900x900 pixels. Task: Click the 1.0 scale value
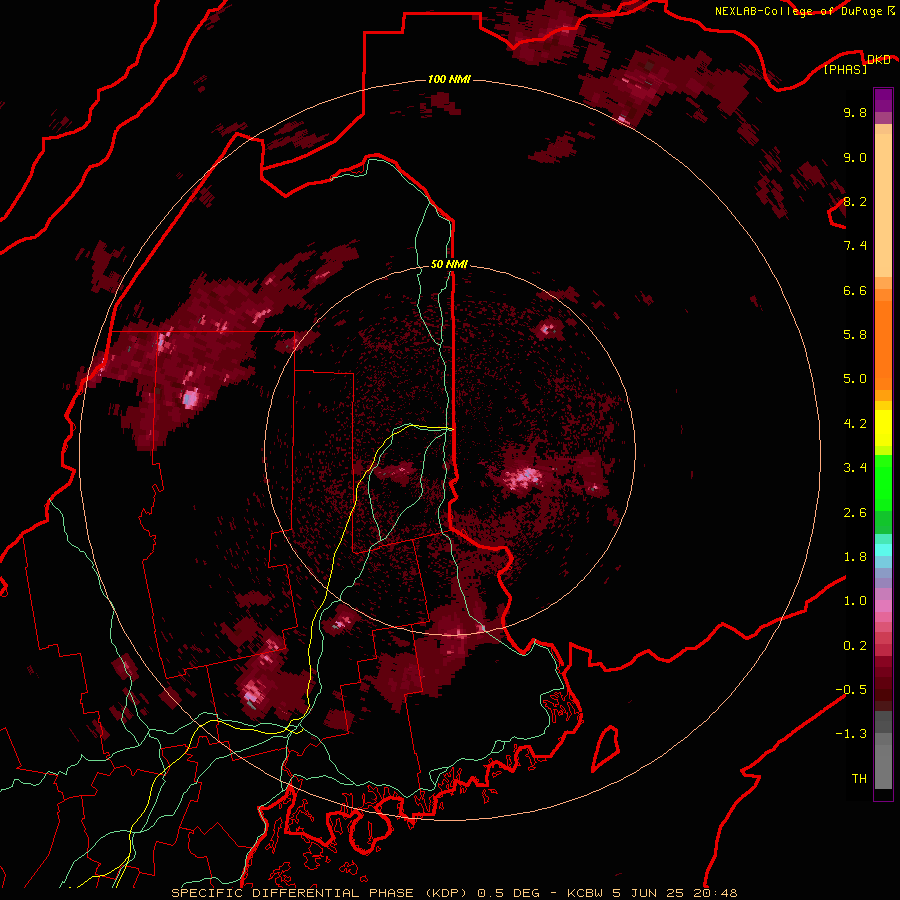pos(855,601)
